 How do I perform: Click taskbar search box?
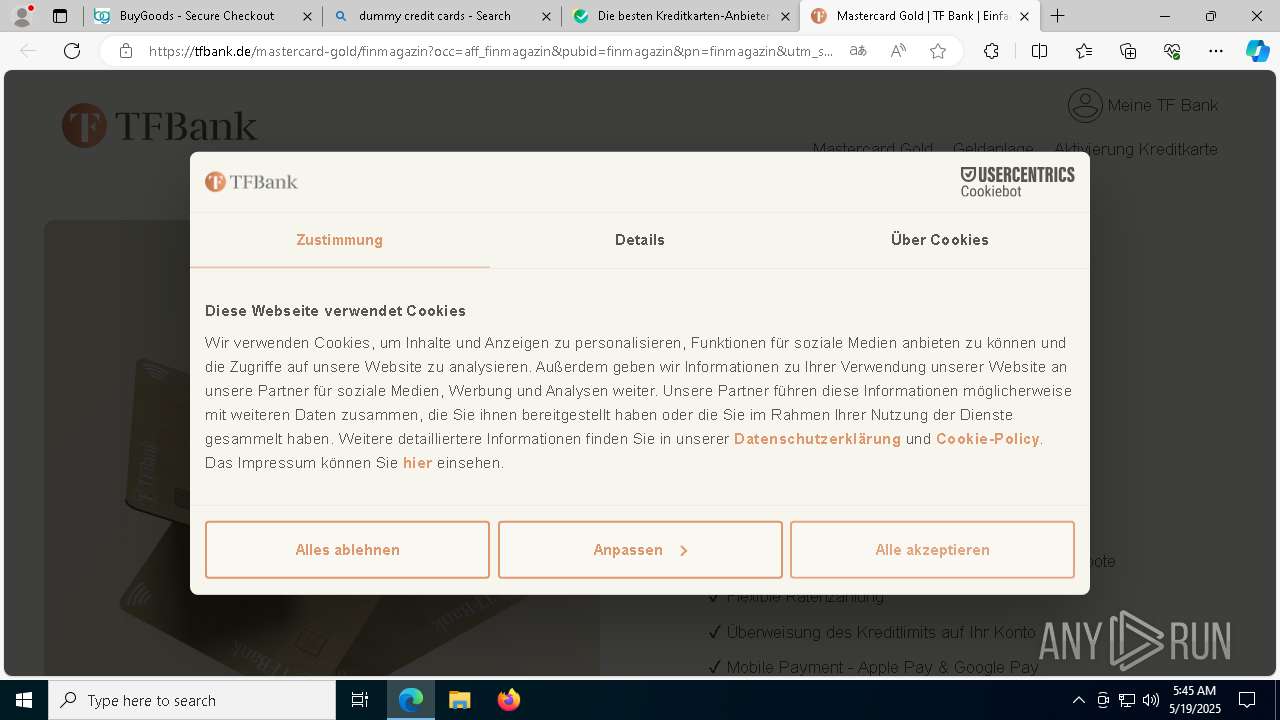pyautogui.click(x=192, y=700)
